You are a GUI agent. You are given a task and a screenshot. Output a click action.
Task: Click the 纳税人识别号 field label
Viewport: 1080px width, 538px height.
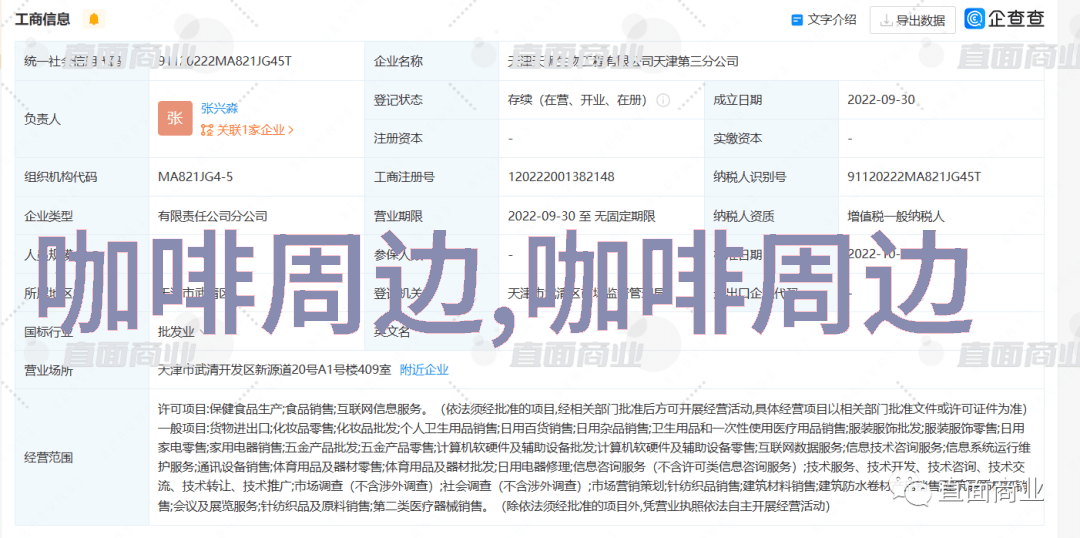coord(749,177)
